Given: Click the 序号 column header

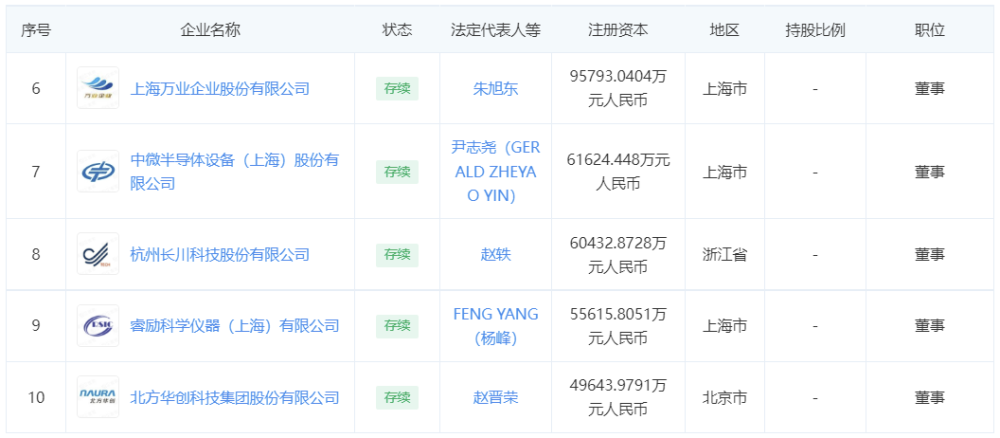Looking at the screenshot, I should point(36,30).
